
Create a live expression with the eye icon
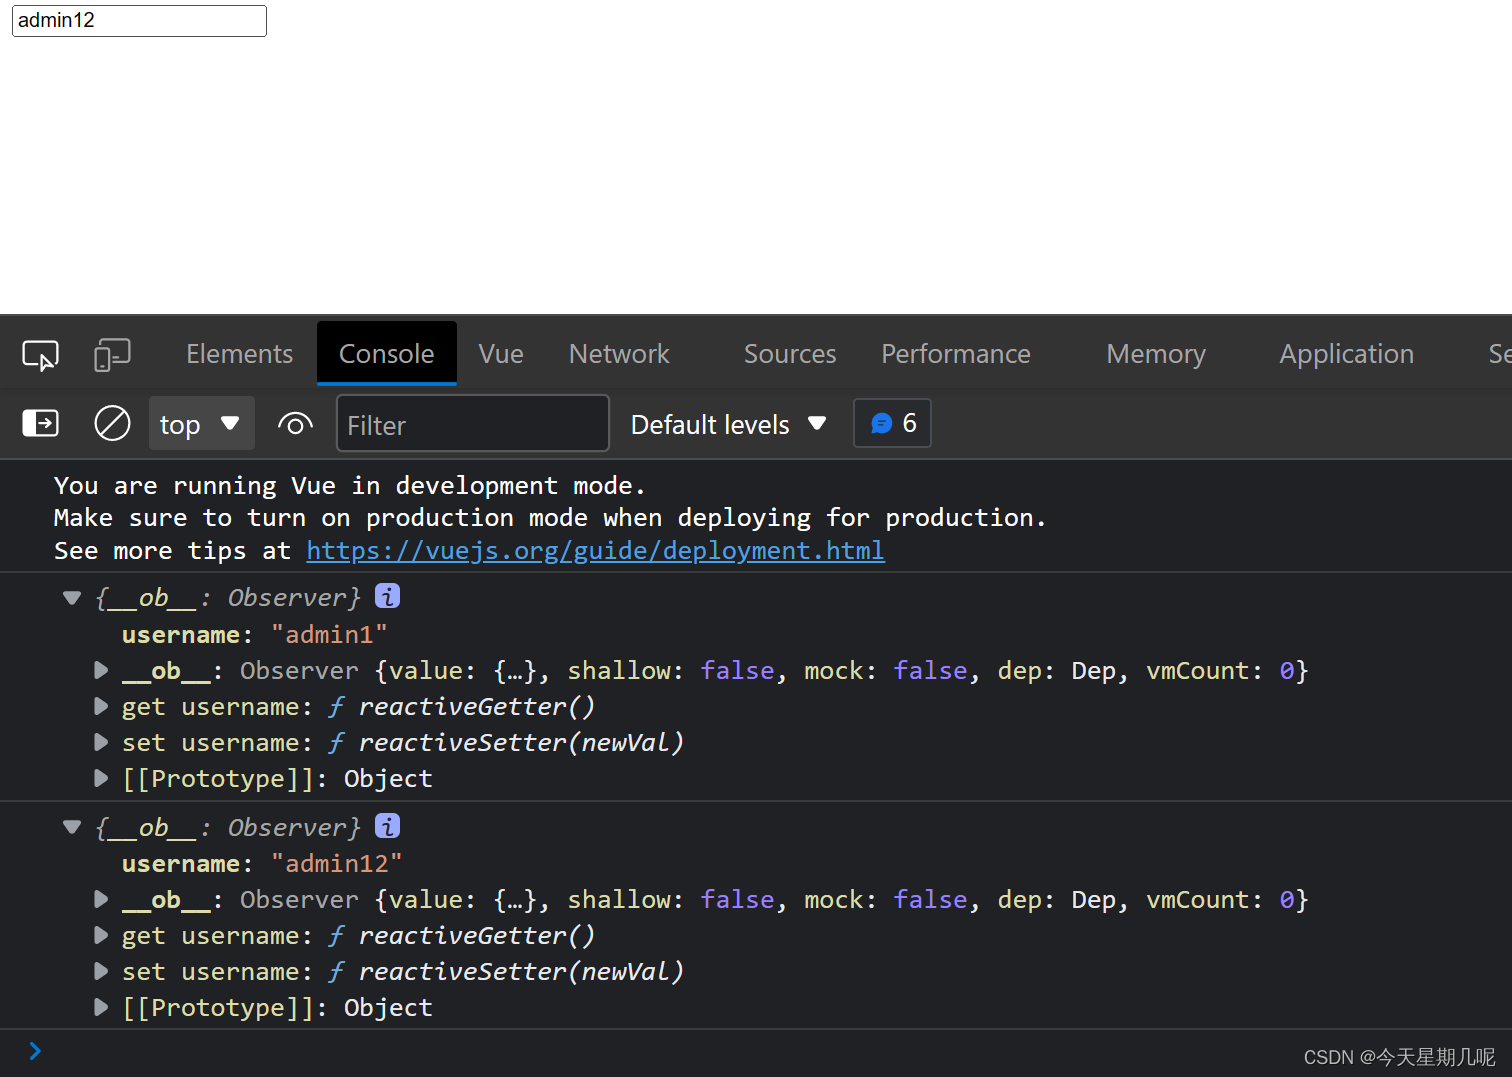click(295, 424)
